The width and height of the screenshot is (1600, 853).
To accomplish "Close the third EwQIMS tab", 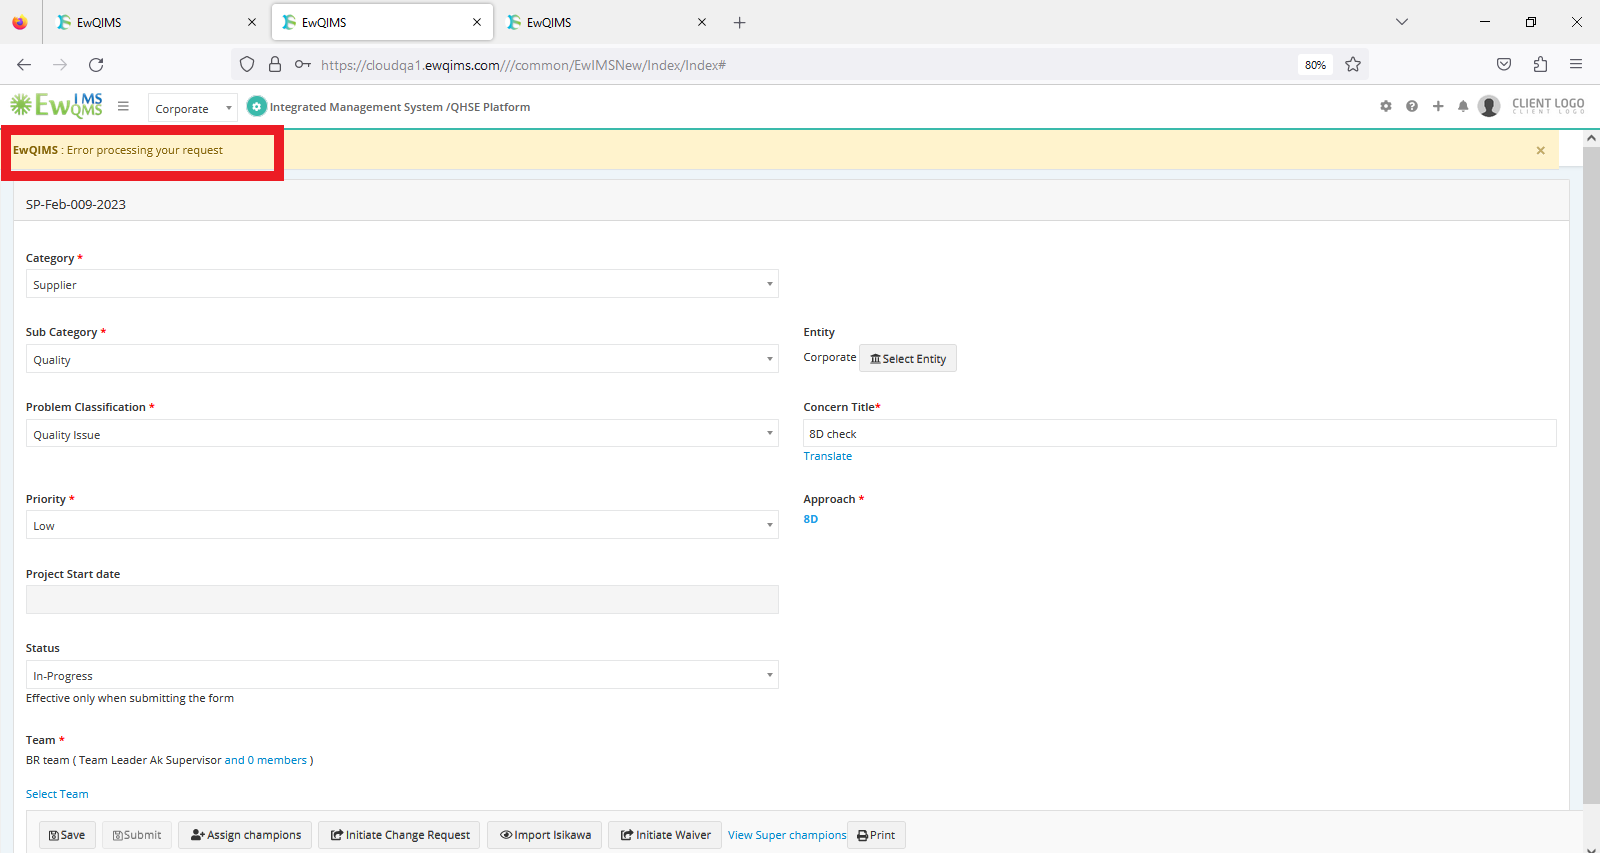I will click(702, 22).
